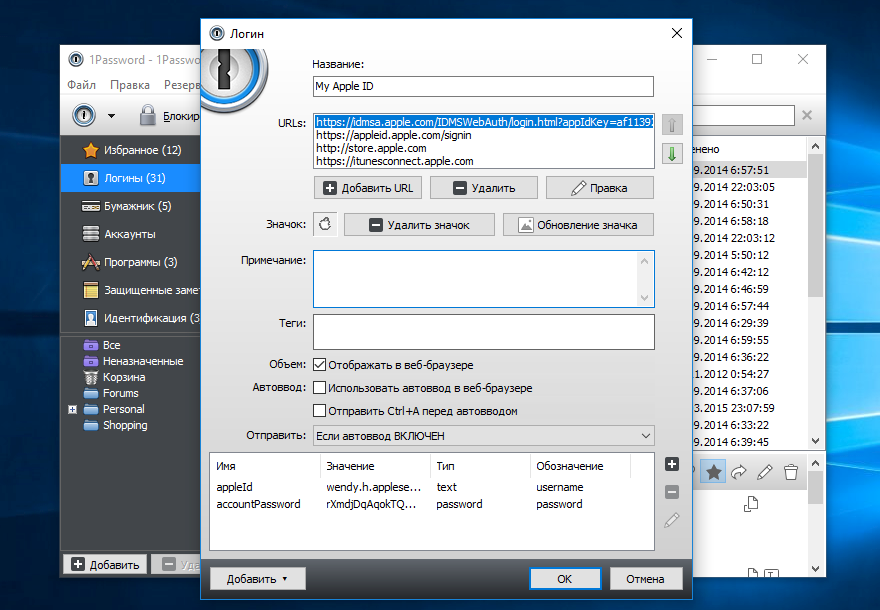
Task: Click 'Тип' column header
Action: click(480, 466)
